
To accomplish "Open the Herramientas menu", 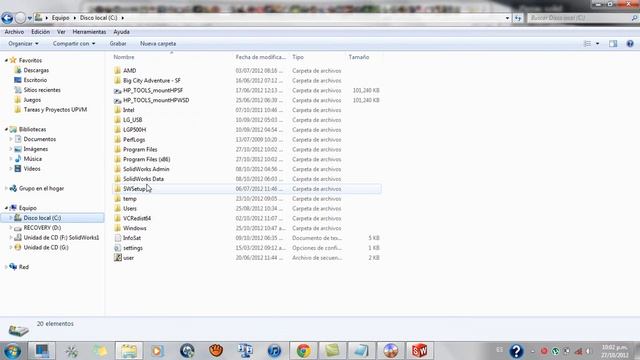I will pos(89,32).
